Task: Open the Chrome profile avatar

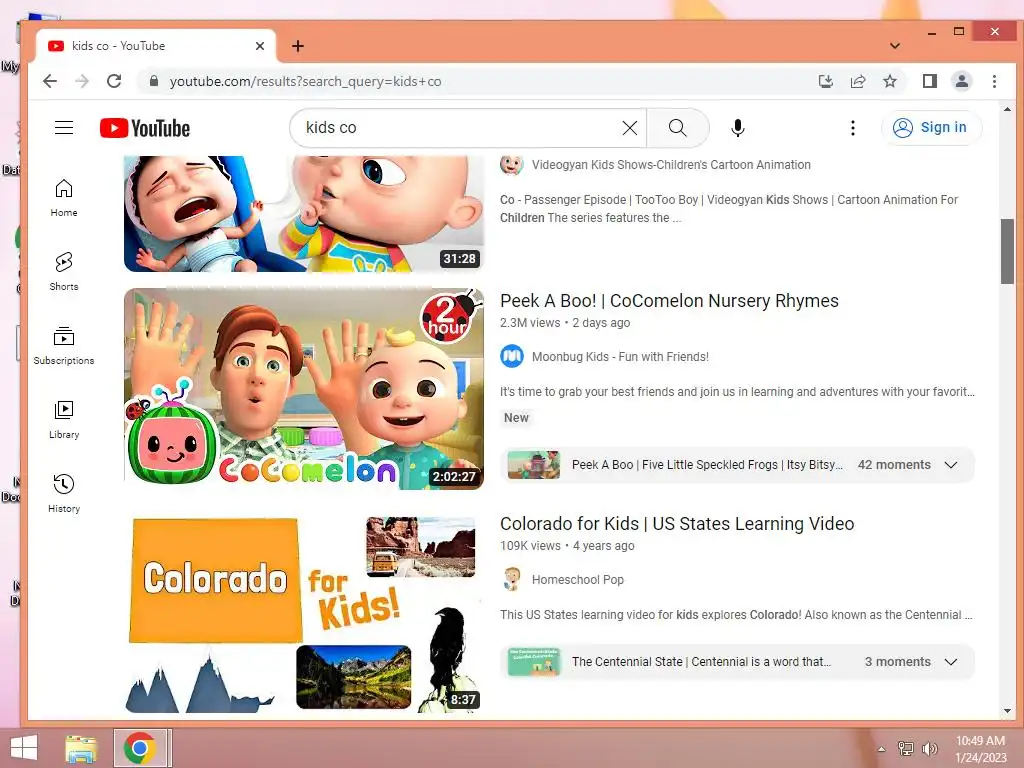Action: (961, 81)
